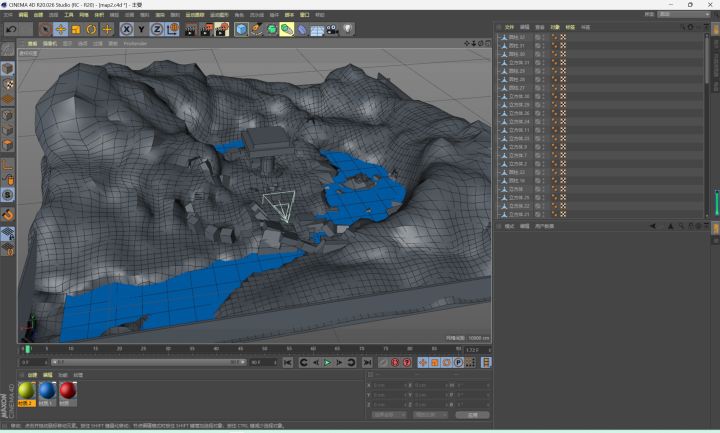Open Render Settings clapperboard with gear
Viewport: 720px width, 433px height.
coord(222,29)
